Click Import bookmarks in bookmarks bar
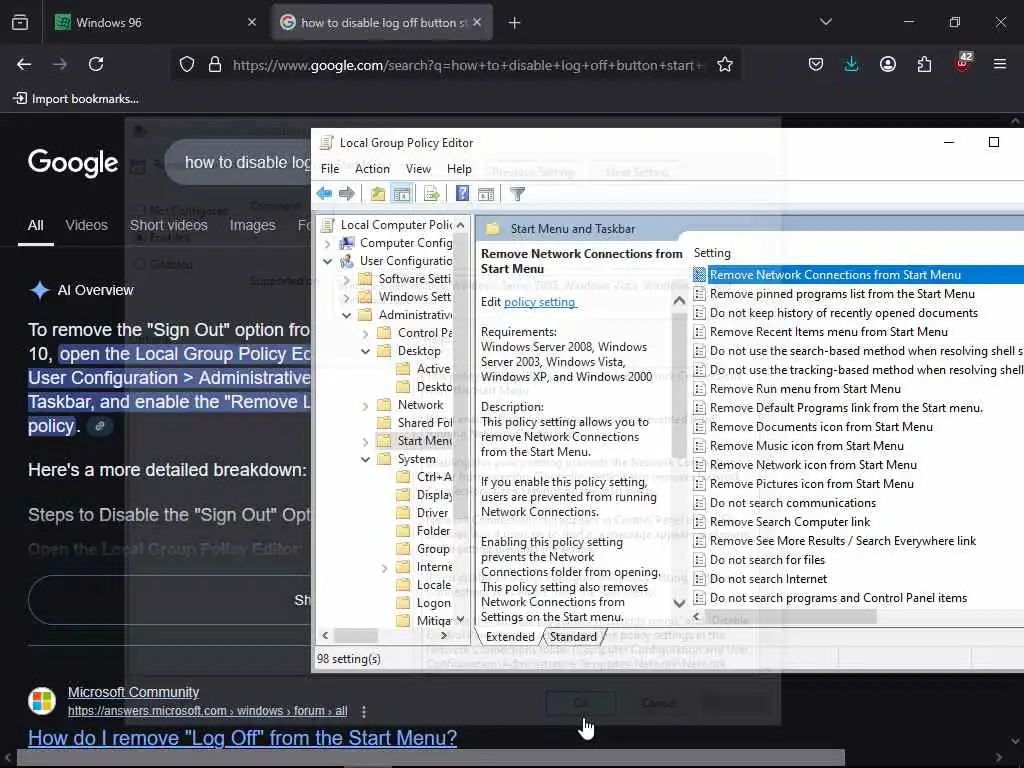This screenshot has height=768, width=1024. coord(76,99)
